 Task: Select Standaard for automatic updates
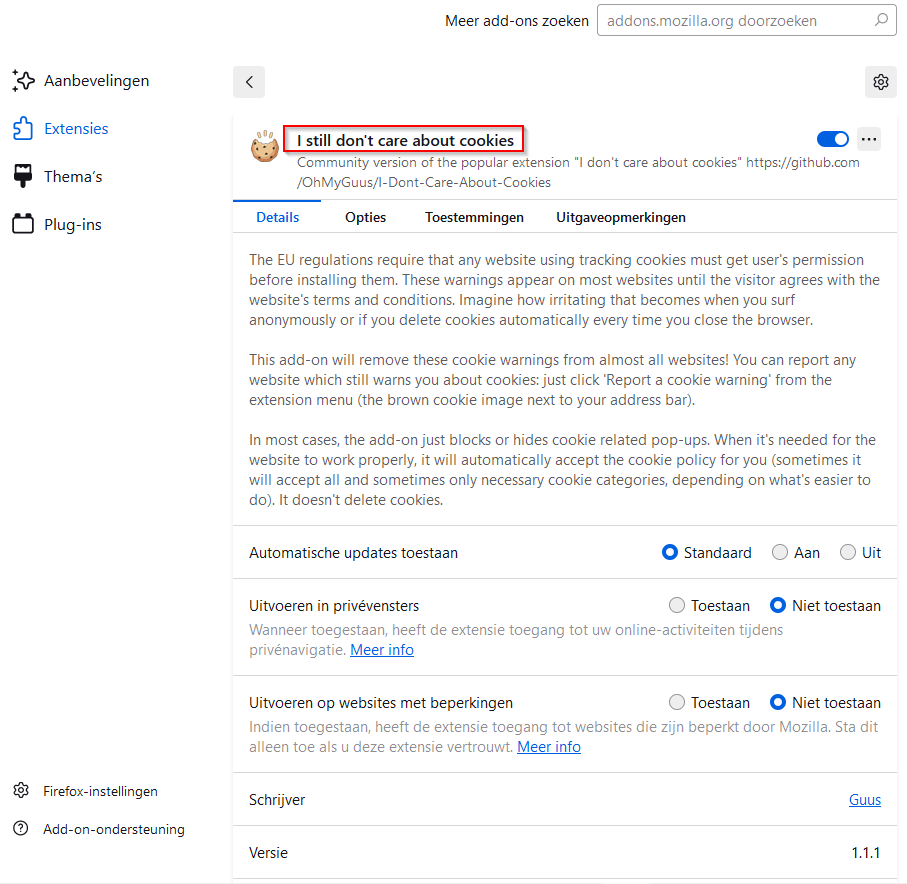(669, 552)
